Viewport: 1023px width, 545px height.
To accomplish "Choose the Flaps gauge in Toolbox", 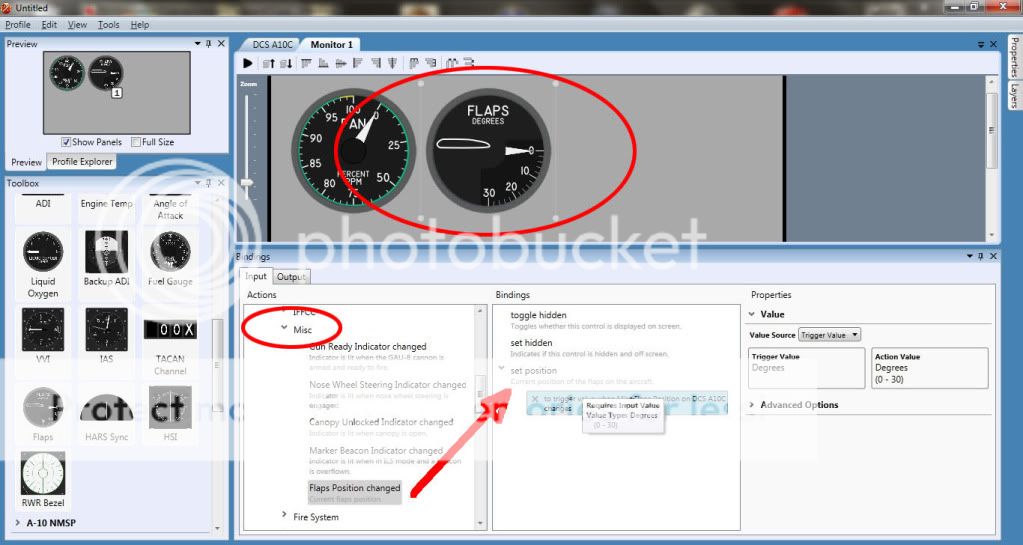I will [x=43, y=413].
